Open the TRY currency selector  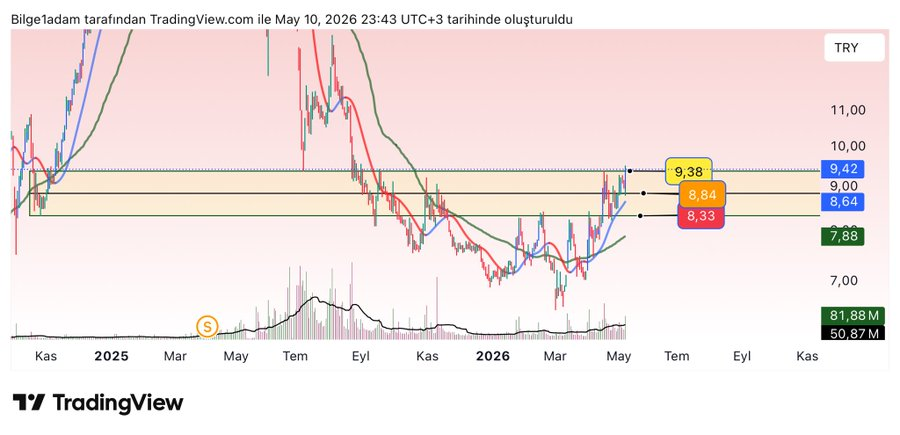pos(855,48)
